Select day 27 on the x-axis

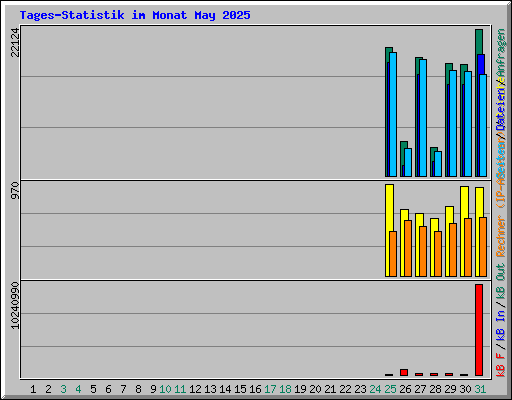[420, 389]
